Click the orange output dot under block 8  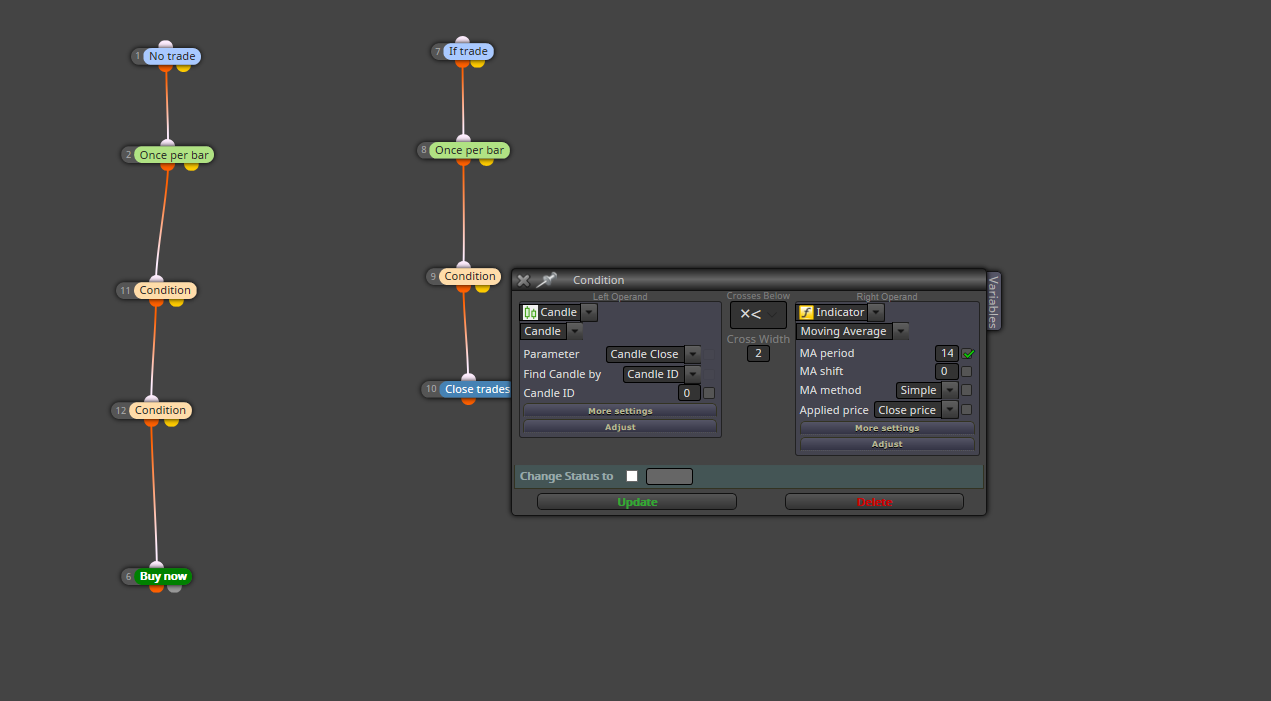463,161
